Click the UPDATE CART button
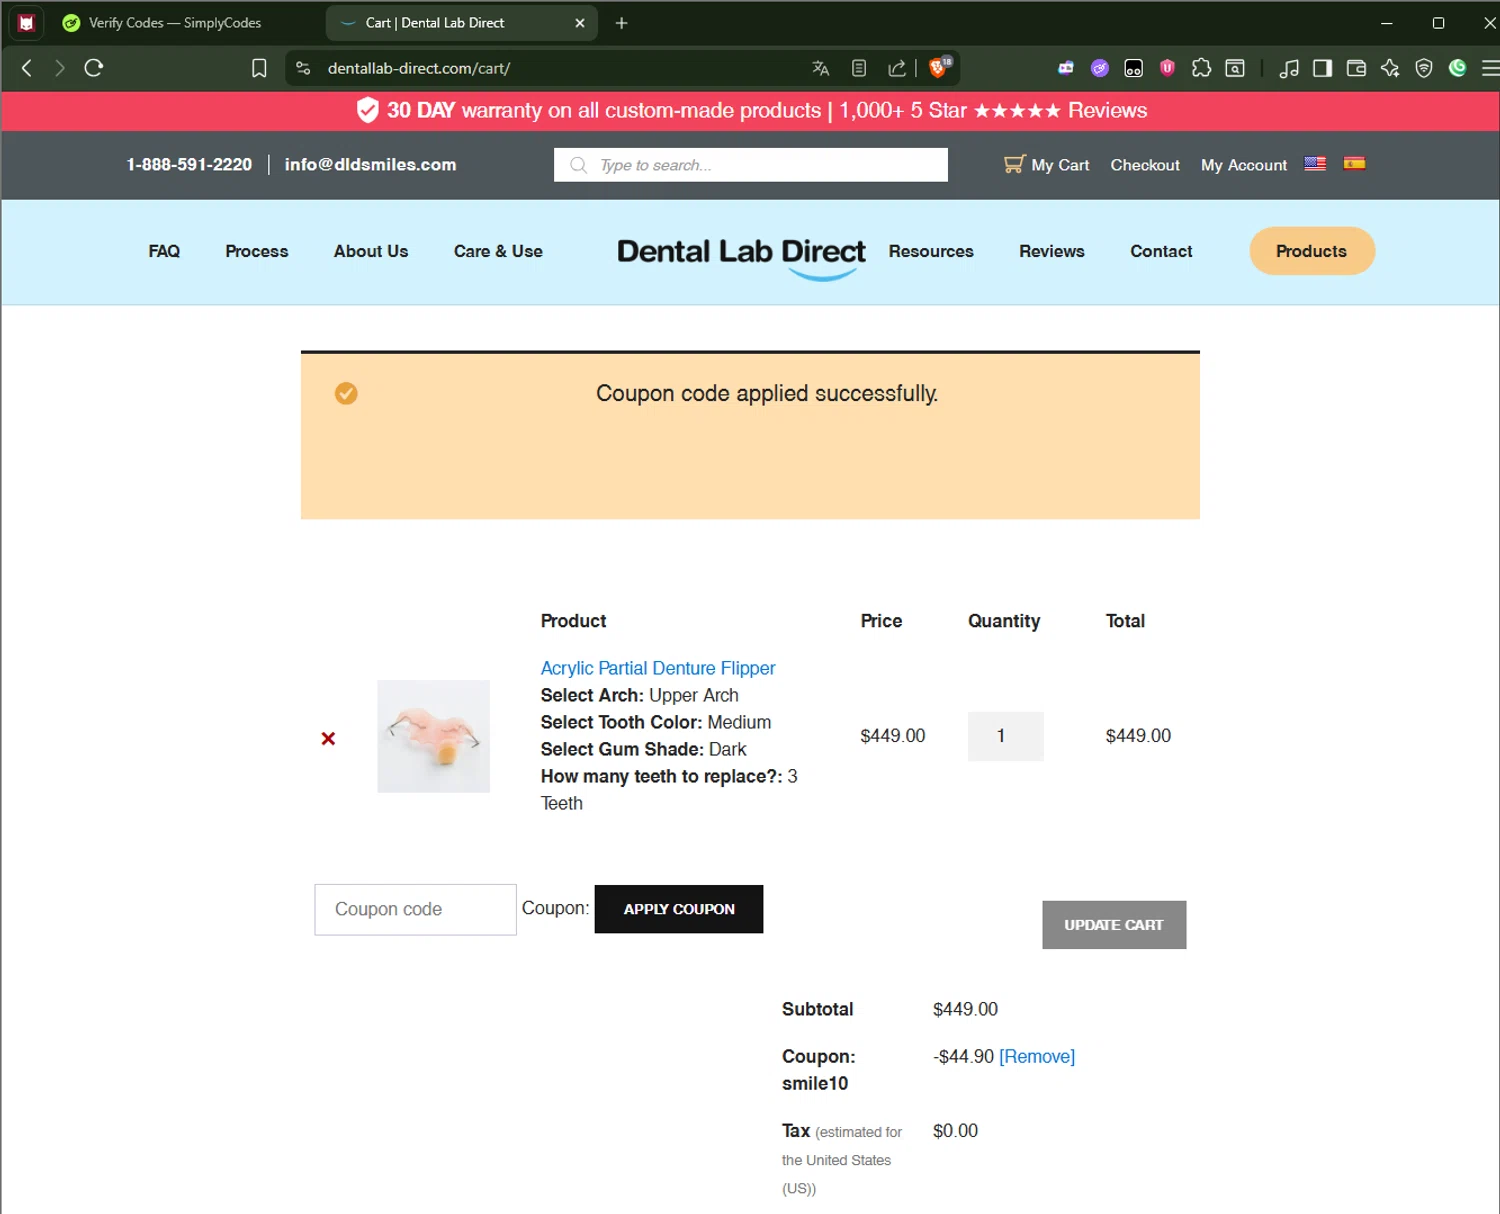This screenshot has height=1214, width=1500. pyautogui.click(x=1114, y=925)
